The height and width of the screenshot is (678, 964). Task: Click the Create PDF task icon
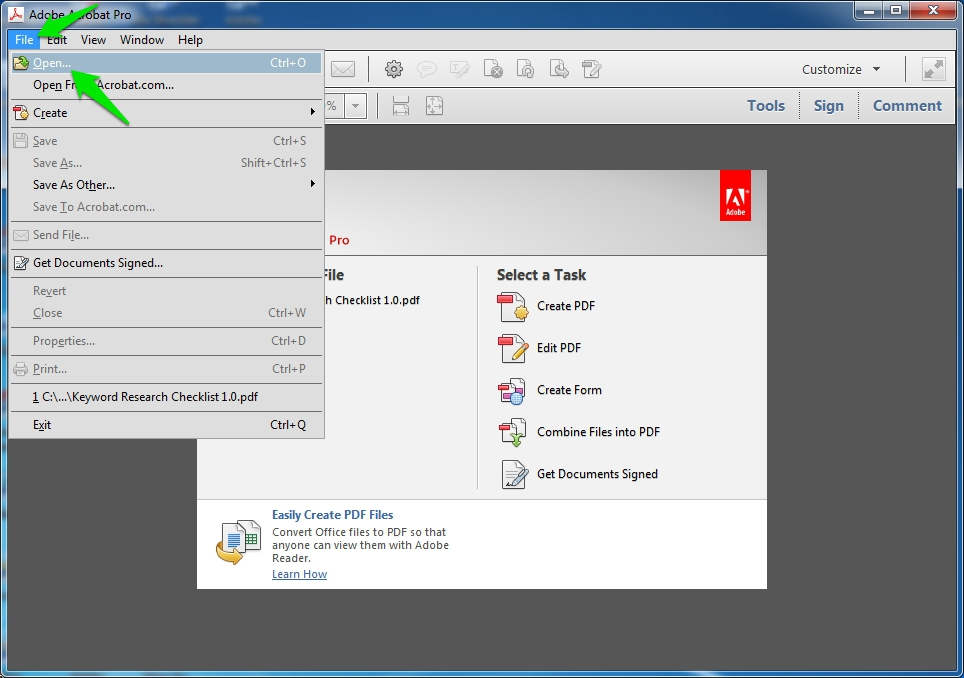click(511, 307)
